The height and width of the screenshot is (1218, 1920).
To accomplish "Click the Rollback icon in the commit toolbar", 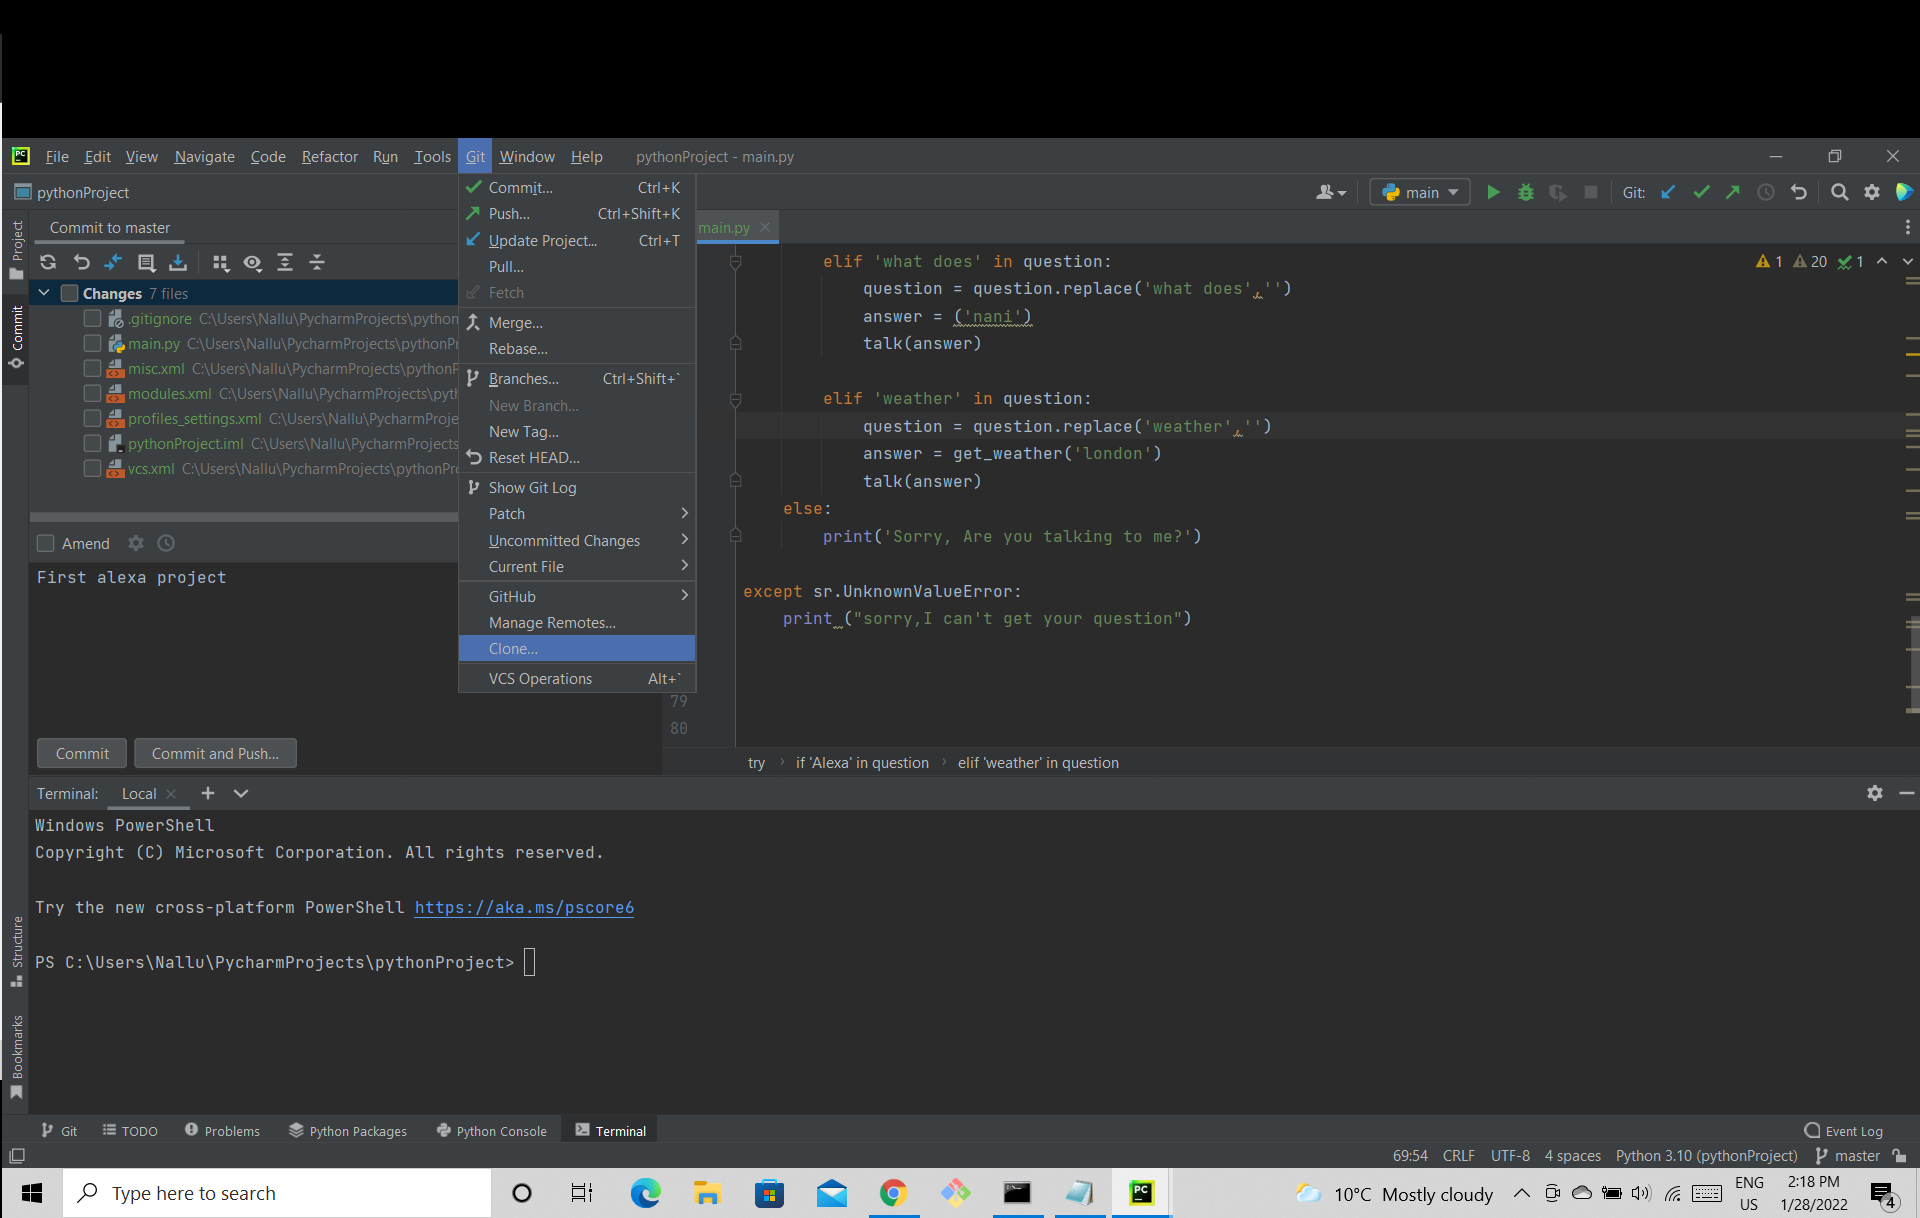I will coord(81,262).
